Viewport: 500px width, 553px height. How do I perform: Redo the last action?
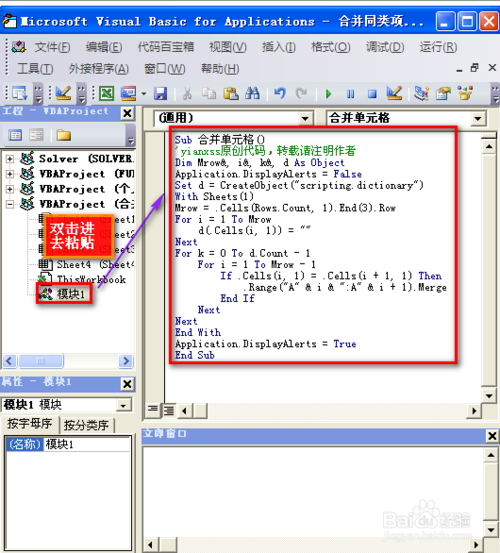pyautogui.click(x=301, y=93)
